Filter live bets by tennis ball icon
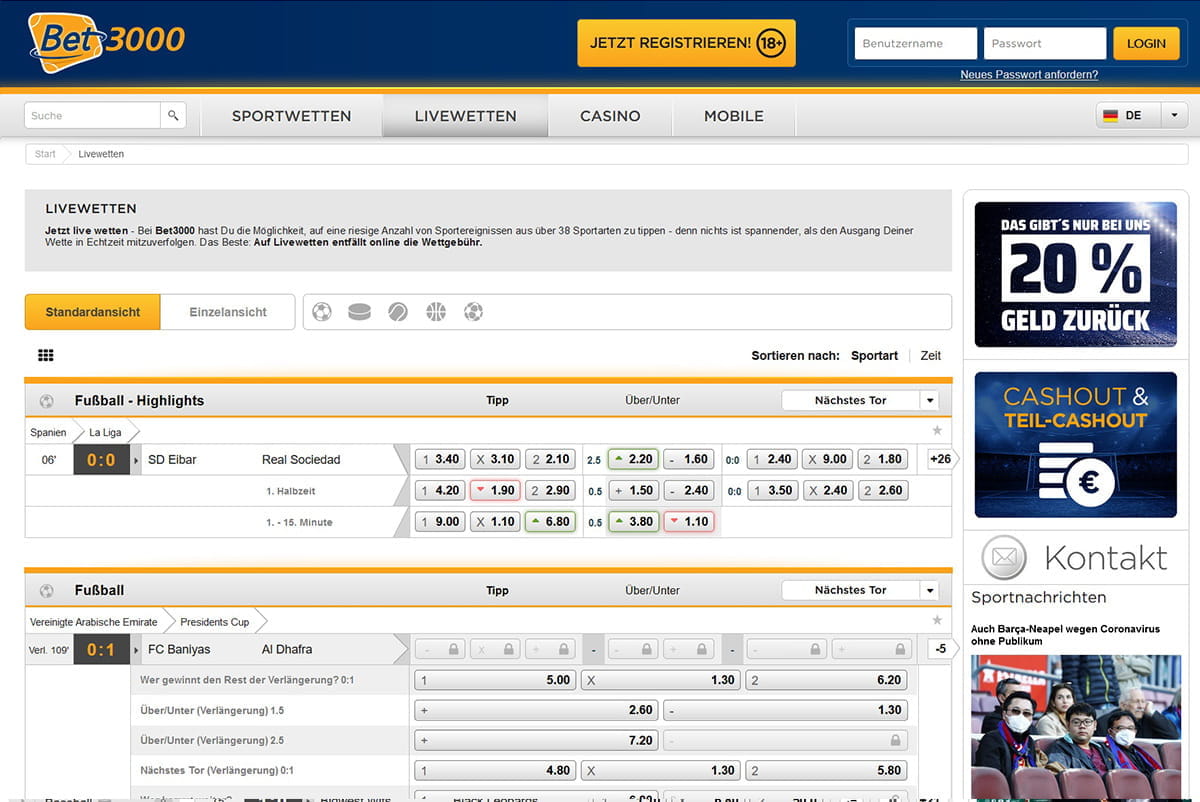The width and height of the screenshot is (1200, 802). (398, 312)
